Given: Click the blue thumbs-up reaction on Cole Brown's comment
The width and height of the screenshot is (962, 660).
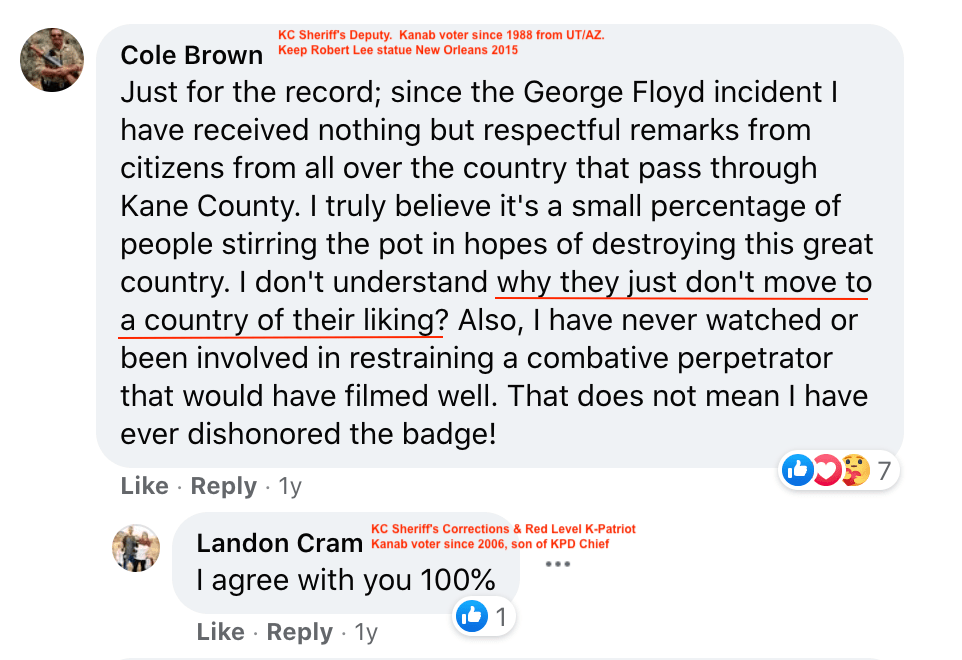Looking at the screenshot, I should coord(798,469).
